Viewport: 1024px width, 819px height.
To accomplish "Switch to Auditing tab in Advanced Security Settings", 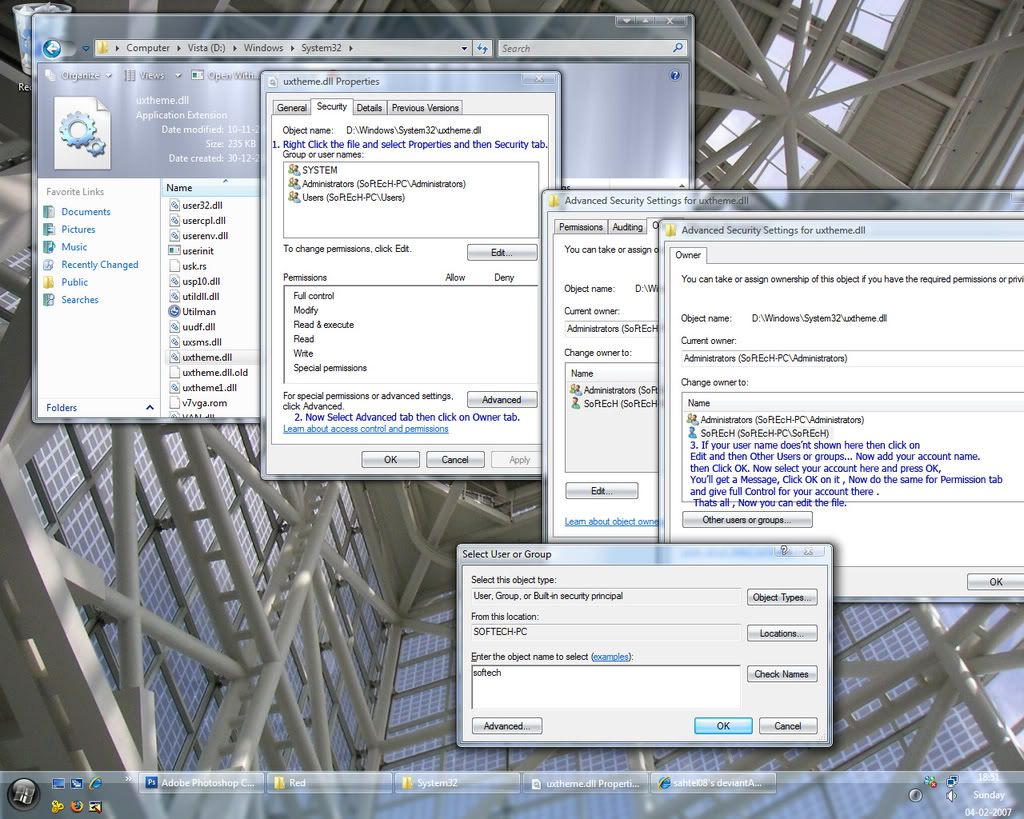I will click(x=627, y=227).
